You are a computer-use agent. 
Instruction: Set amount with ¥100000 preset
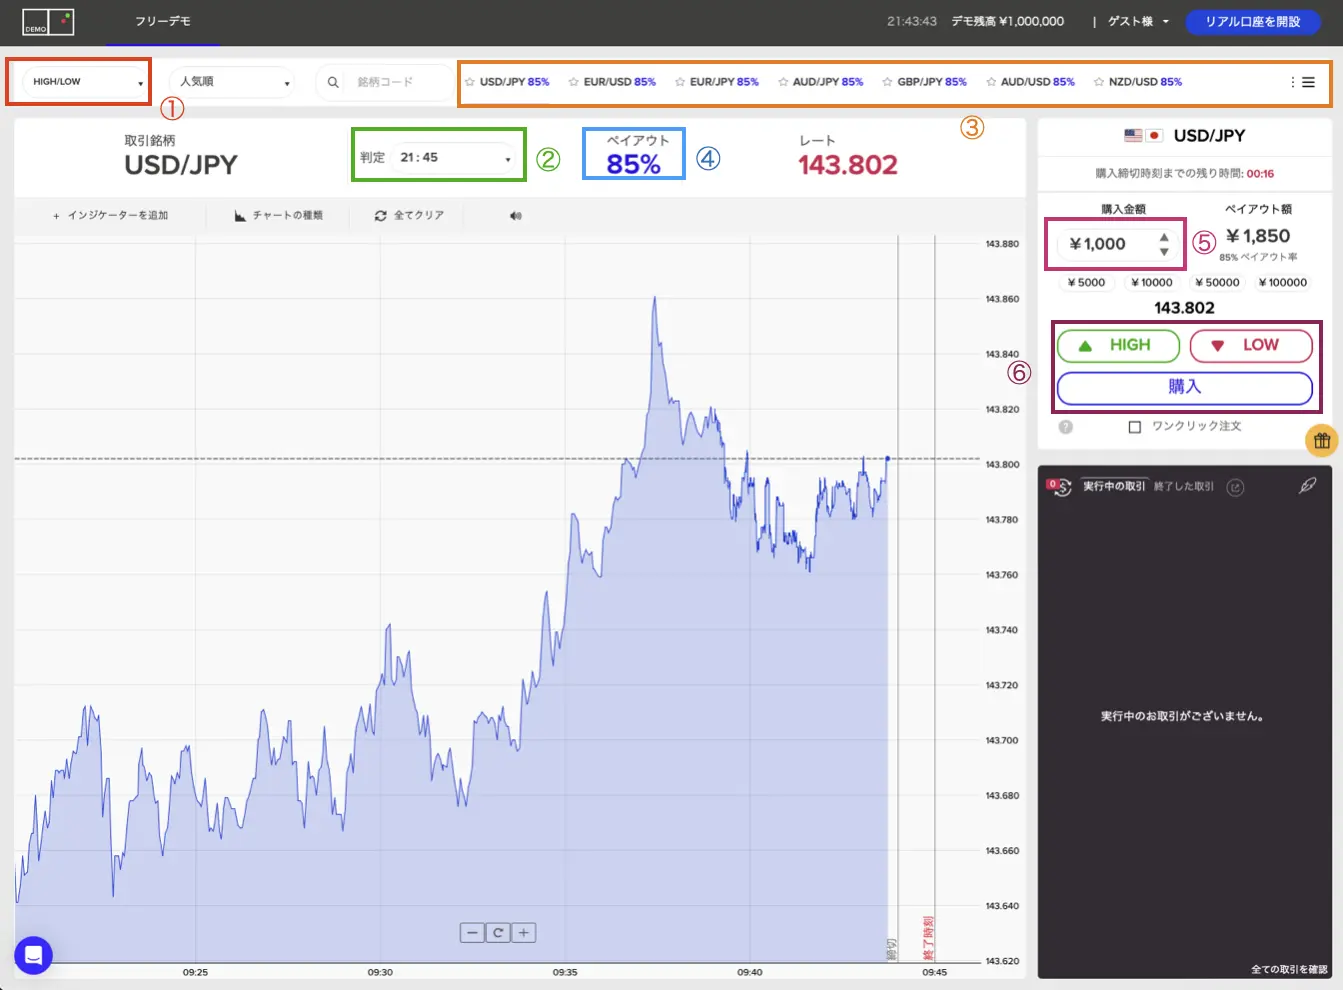(1283, 283)
